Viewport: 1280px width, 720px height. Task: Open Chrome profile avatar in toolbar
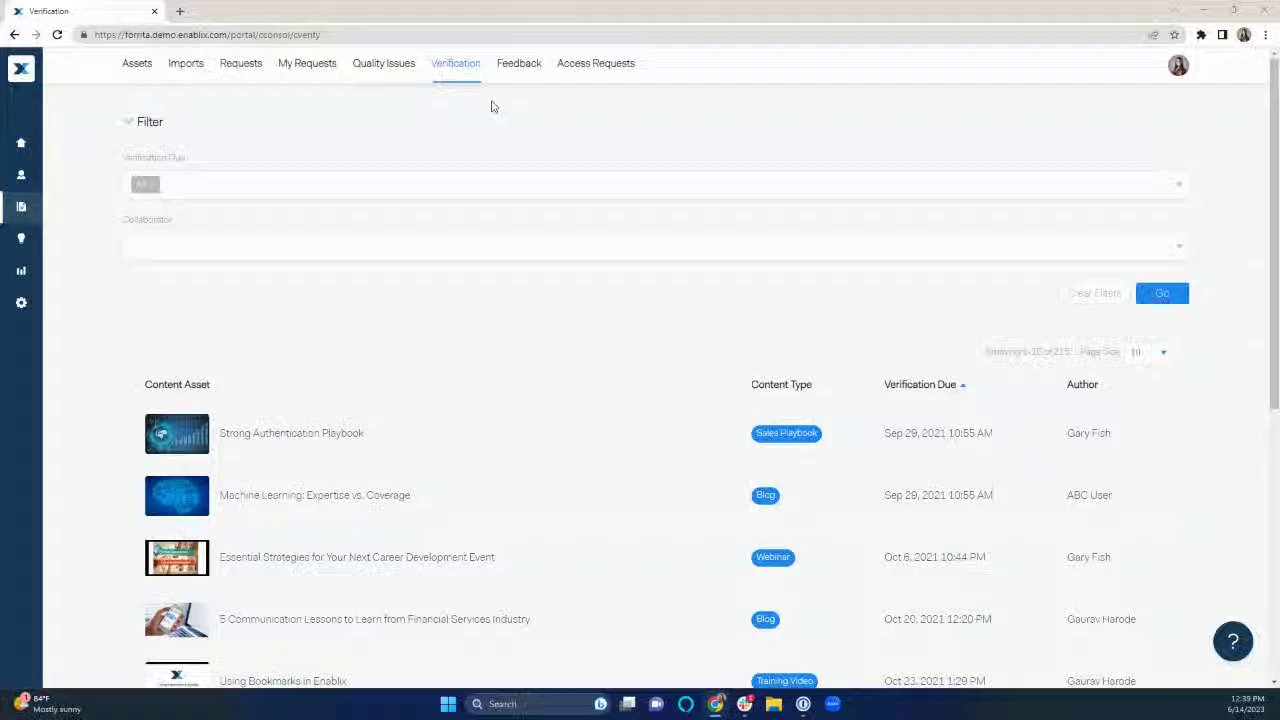[x=1244, y=35]
